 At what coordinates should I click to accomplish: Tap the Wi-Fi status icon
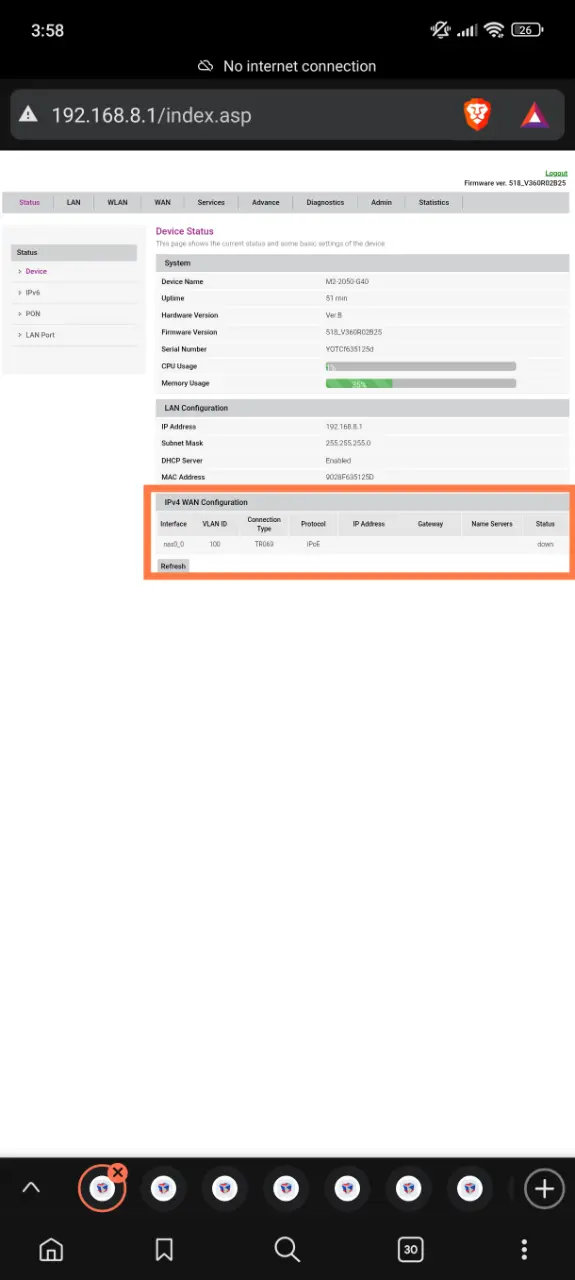coord(494,30)
